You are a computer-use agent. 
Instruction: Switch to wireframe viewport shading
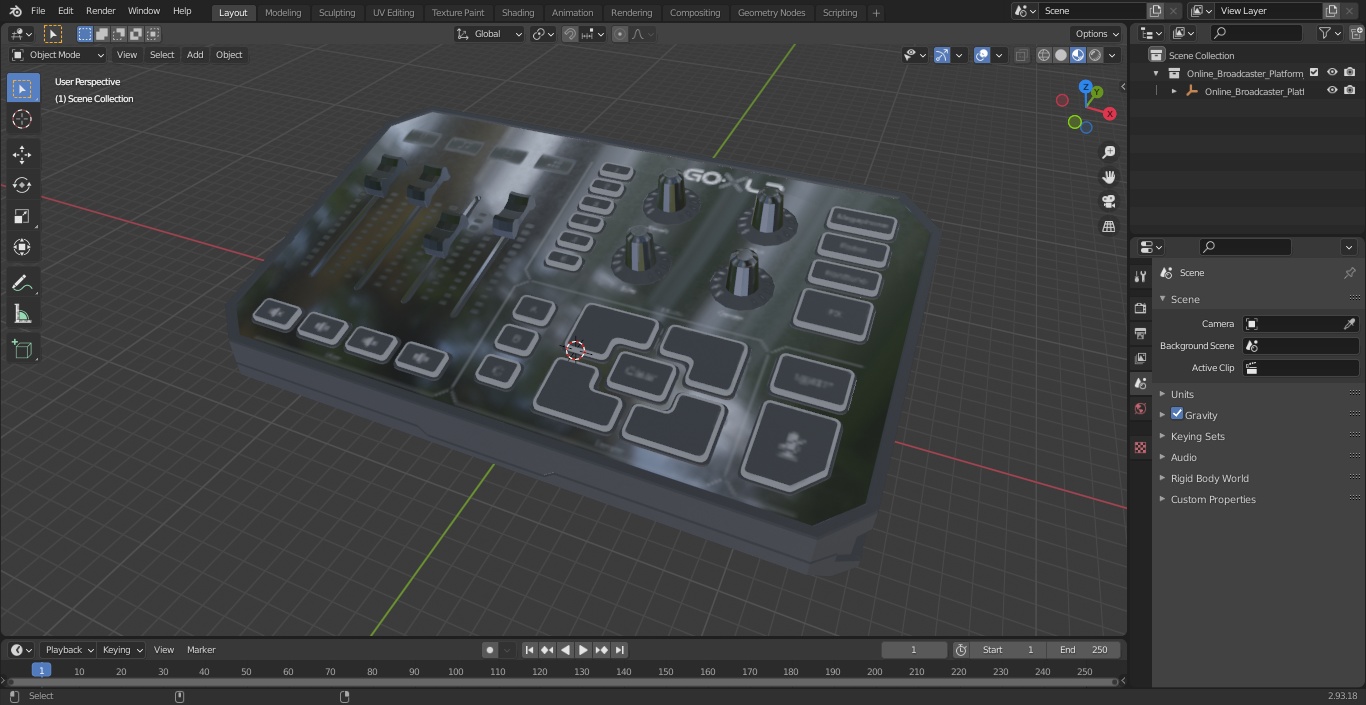1044,55
